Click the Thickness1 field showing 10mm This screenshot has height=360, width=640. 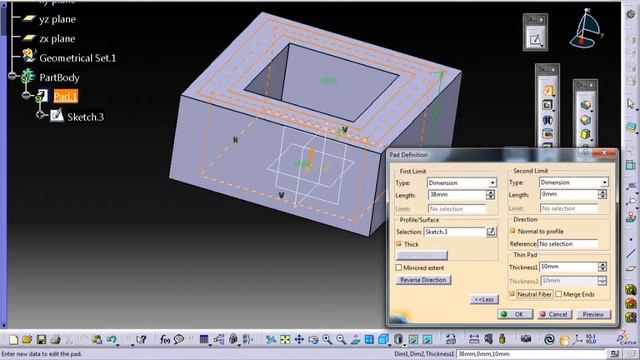[569, 267]
